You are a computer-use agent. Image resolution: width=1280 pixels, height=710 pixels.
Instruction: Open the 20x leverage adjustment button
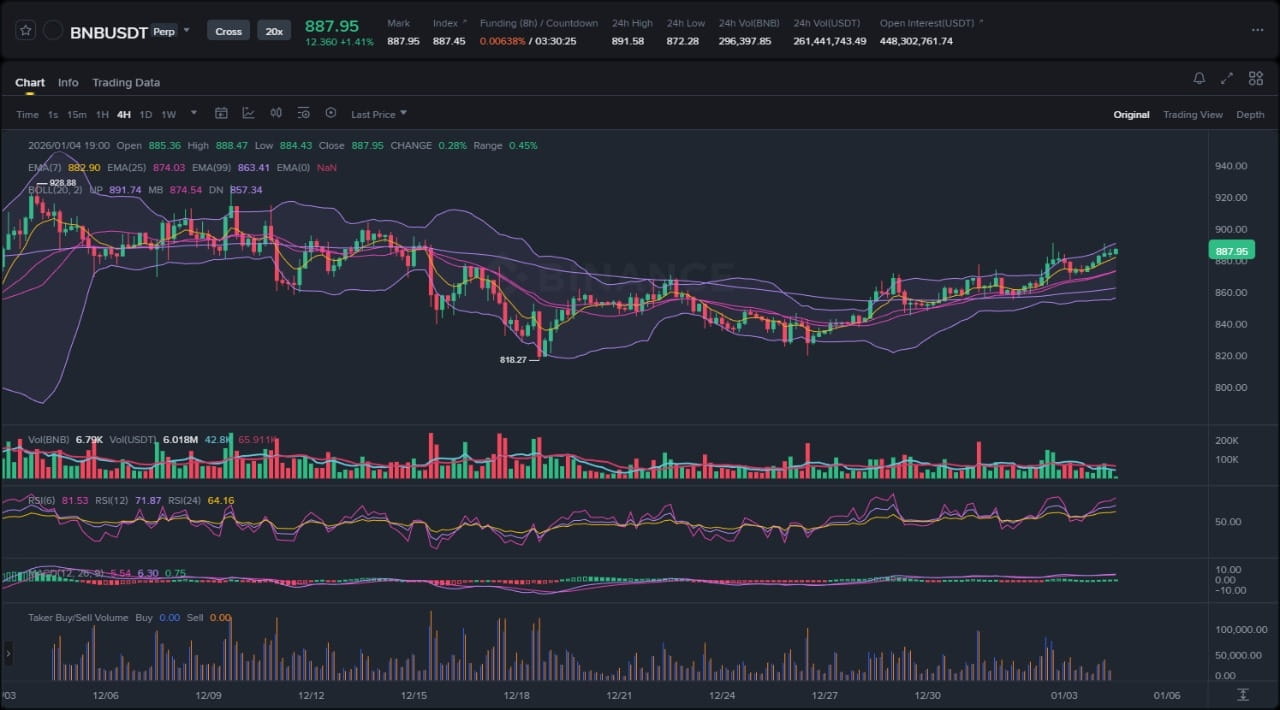coord(272,31)
